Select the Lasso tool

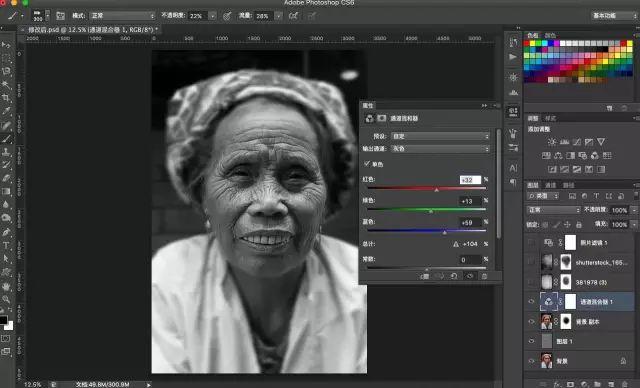coord(6,71)
